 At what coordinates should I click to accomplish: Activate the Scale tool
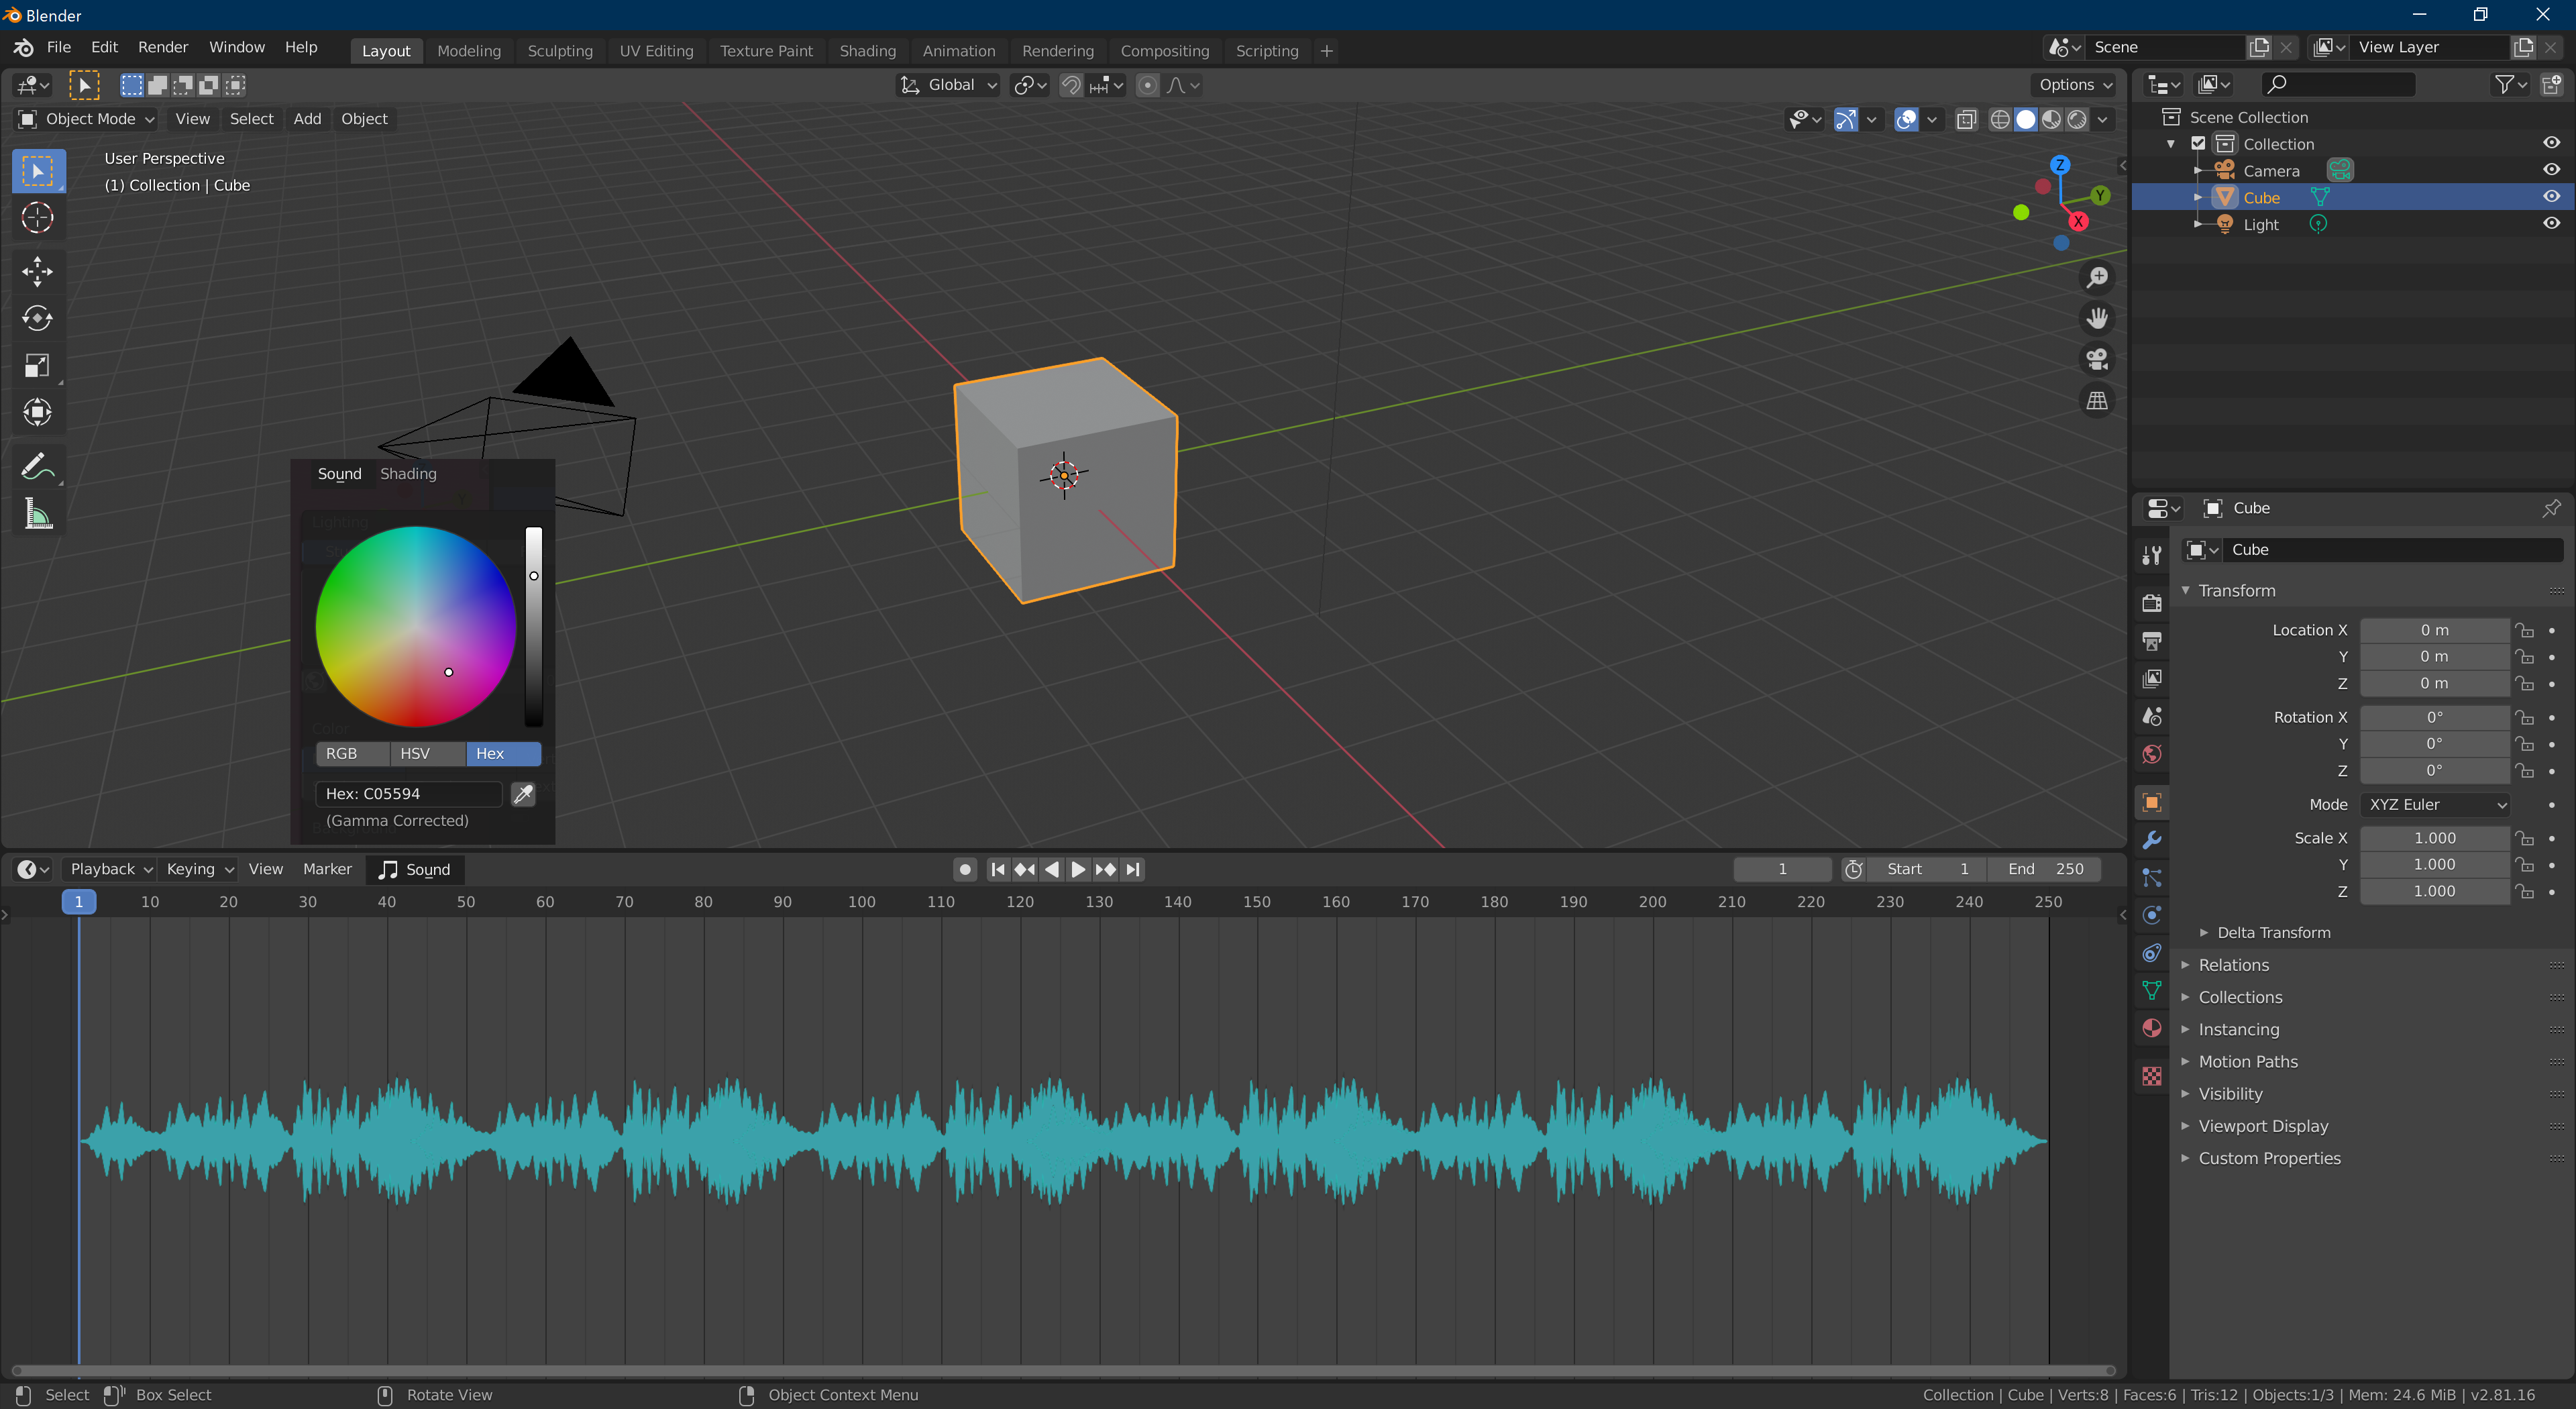tap(38, 365)
